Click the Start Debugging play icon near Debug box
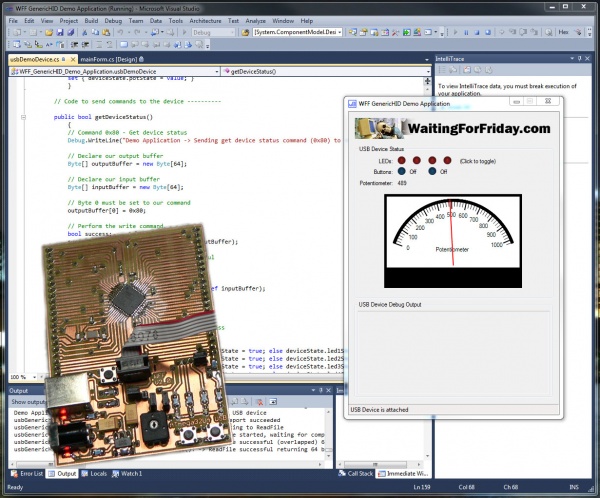 [x=184, y=33]
